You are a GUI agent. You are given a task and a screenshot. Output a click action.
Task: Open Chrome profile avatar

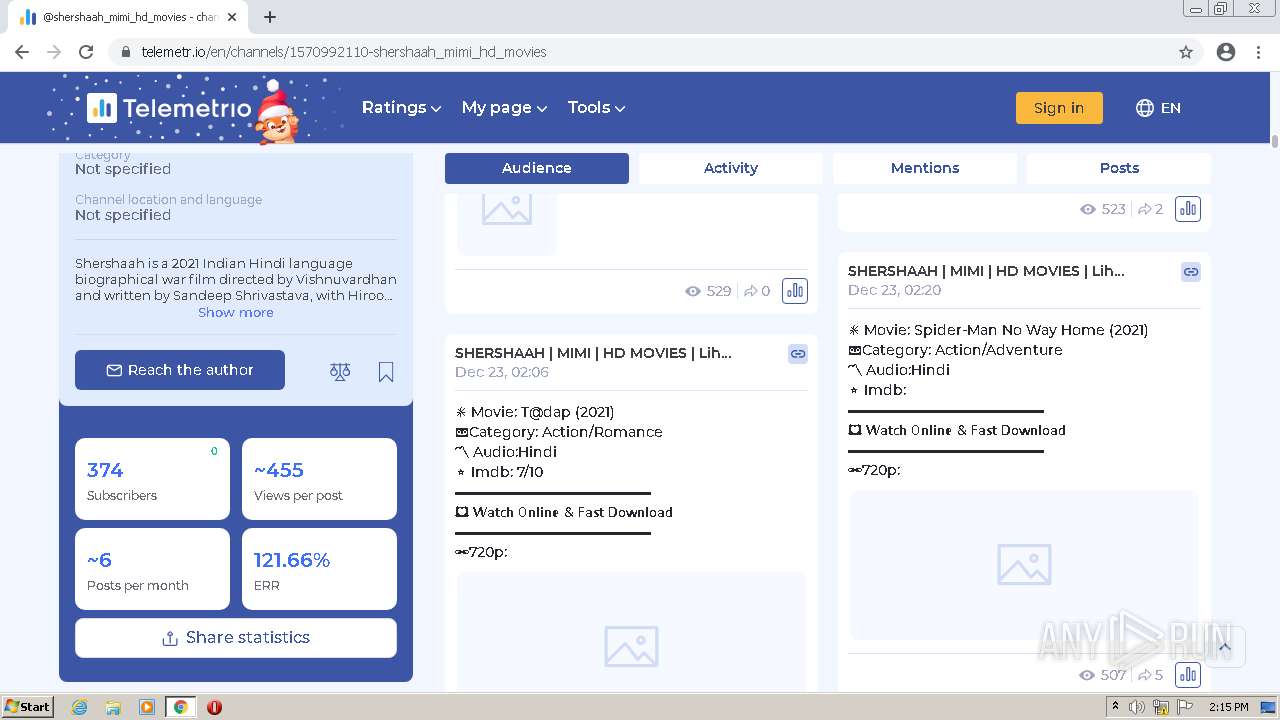[1226, 52]
